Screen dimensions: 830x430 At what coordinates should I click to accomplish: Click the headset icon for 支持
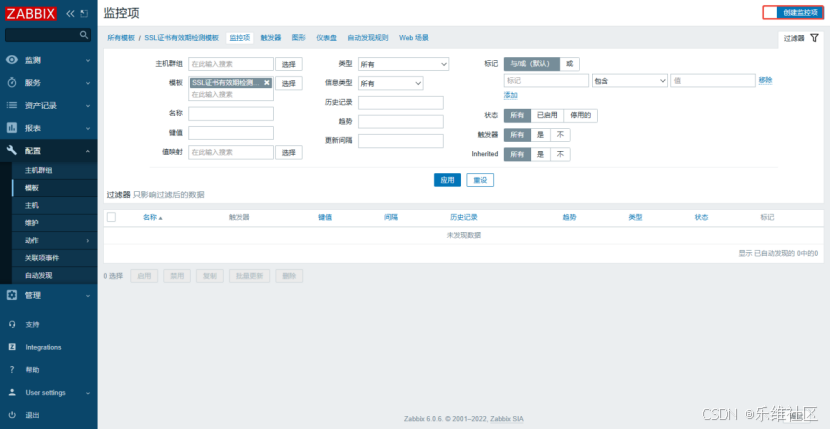(x=12, y=325)
